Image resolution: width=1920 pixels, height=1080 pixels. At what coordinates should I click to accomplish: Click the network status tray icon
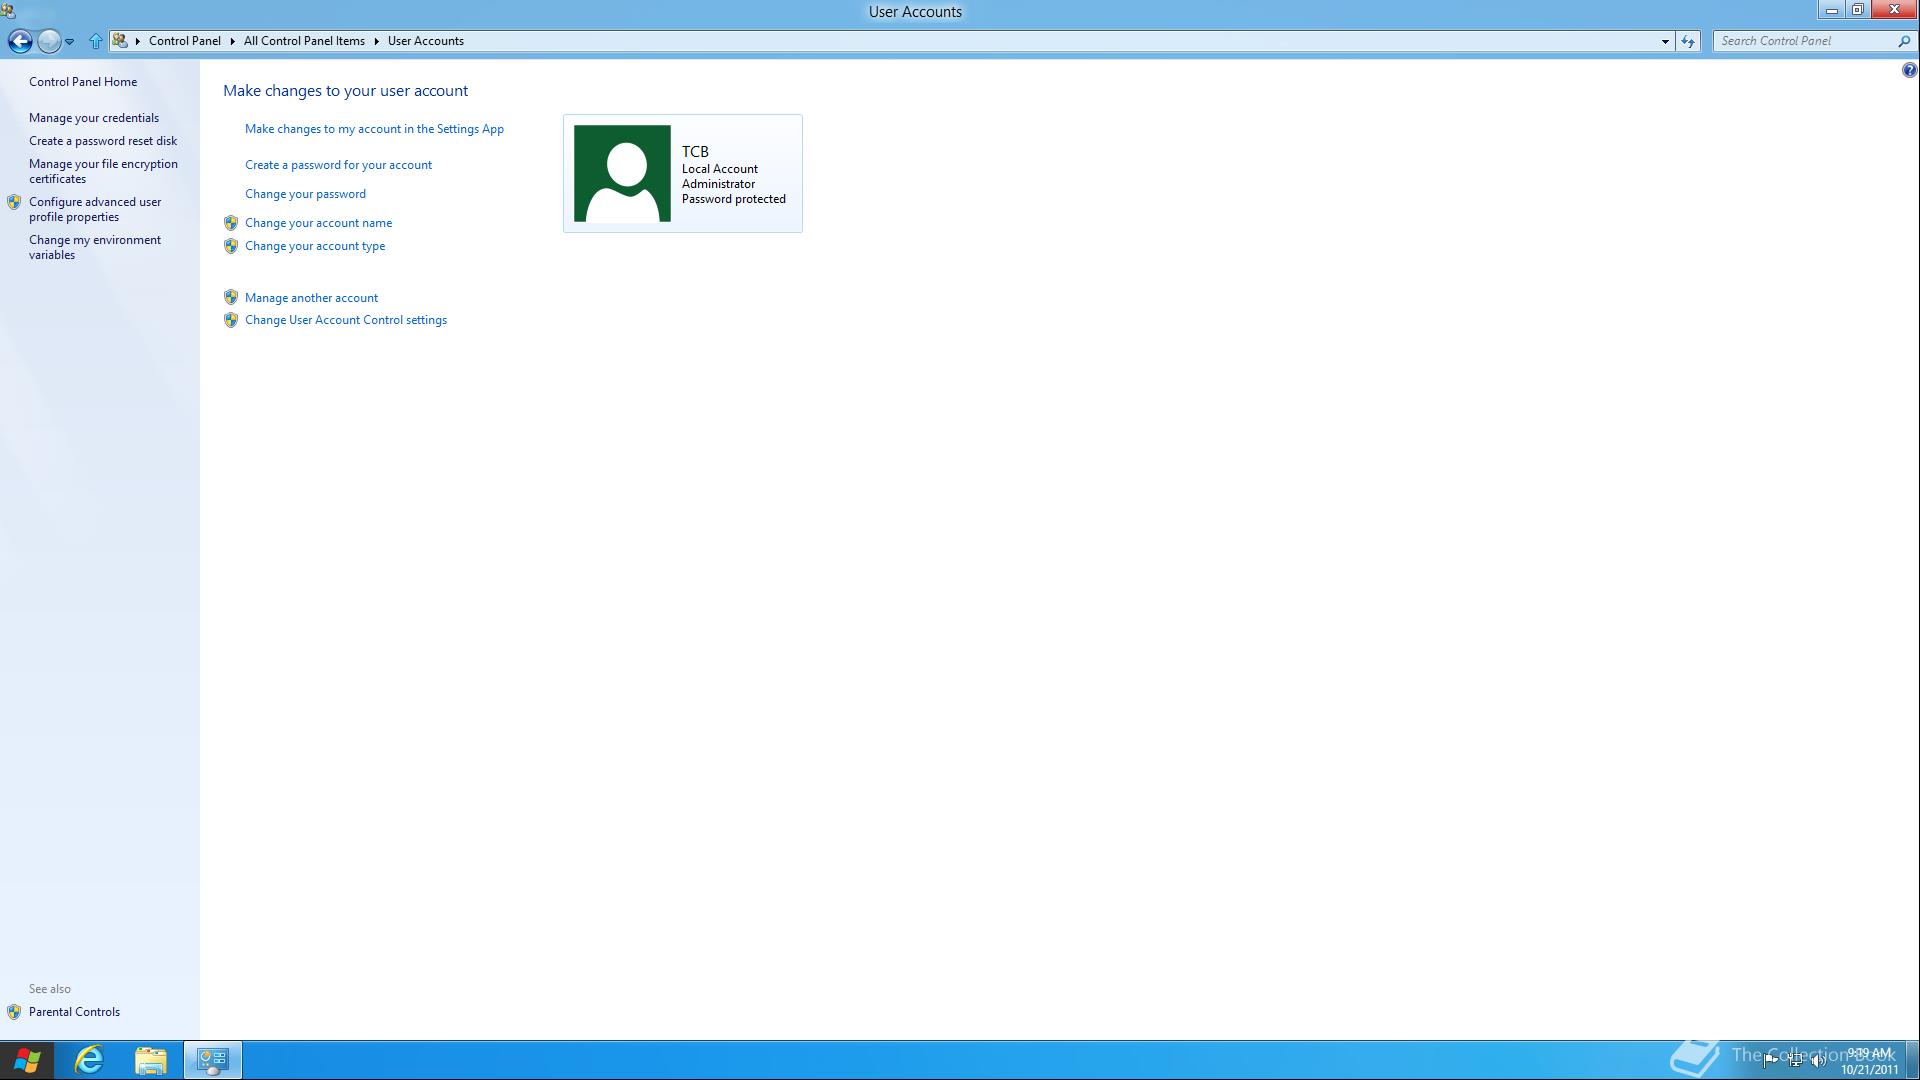pyautogui.click(x=1795, y=1060)
